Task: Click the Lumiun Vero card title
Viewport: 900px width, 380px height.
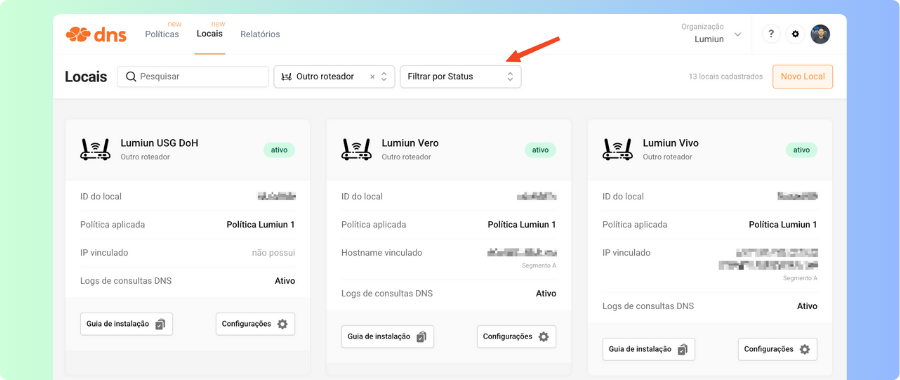Action: [410, 143]
